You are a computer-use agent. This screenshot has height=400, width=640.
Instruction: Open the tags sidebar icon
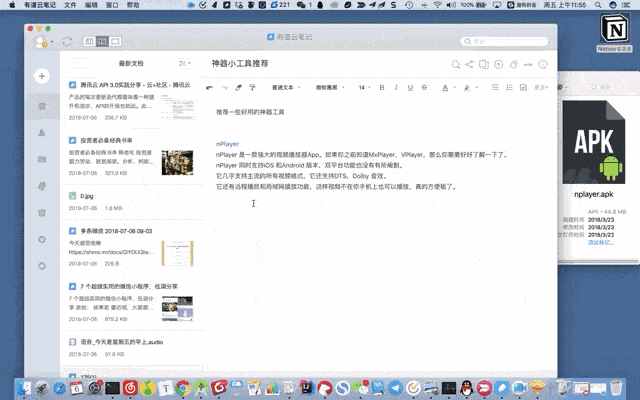(x=42, y=186)
